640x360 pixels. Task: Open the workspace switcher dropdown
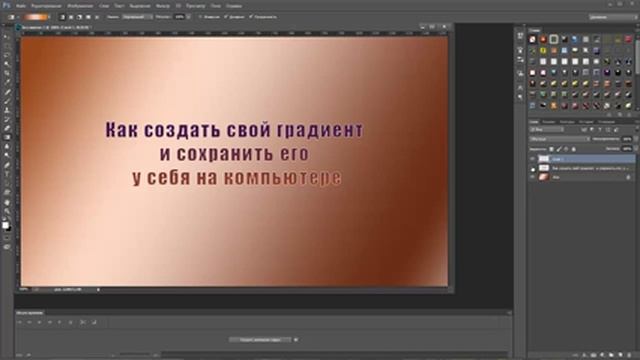click(613, 17)
